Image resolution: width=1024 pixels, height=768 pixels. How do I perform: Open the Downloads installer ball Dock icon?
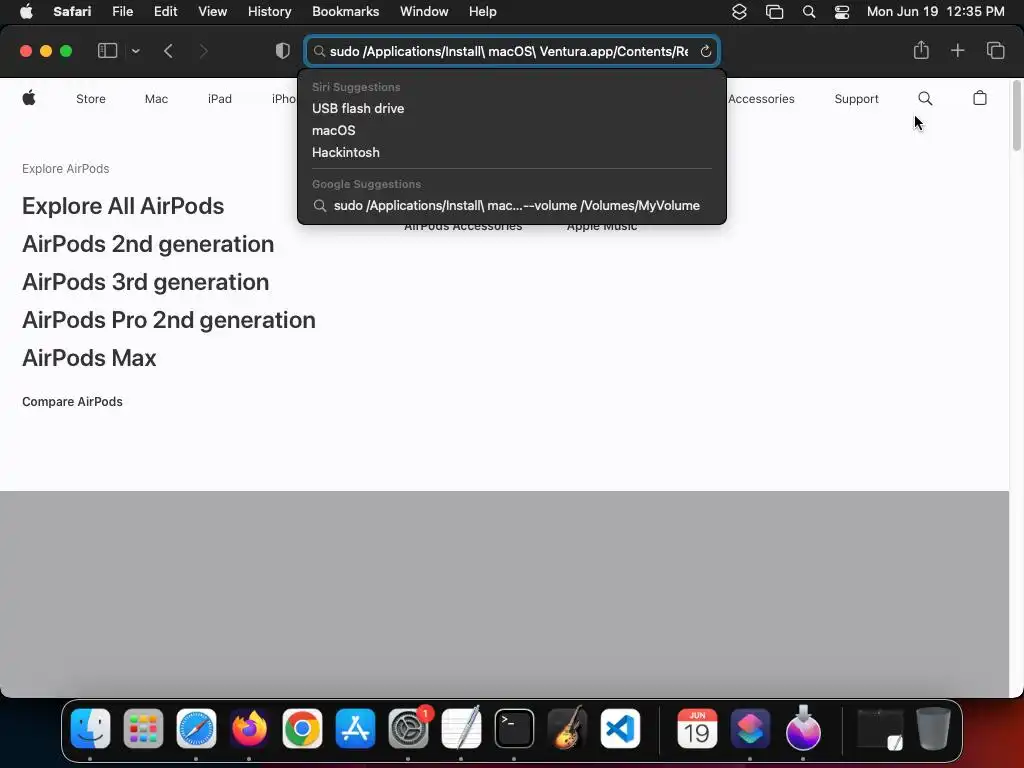click(x=803, y=728)
